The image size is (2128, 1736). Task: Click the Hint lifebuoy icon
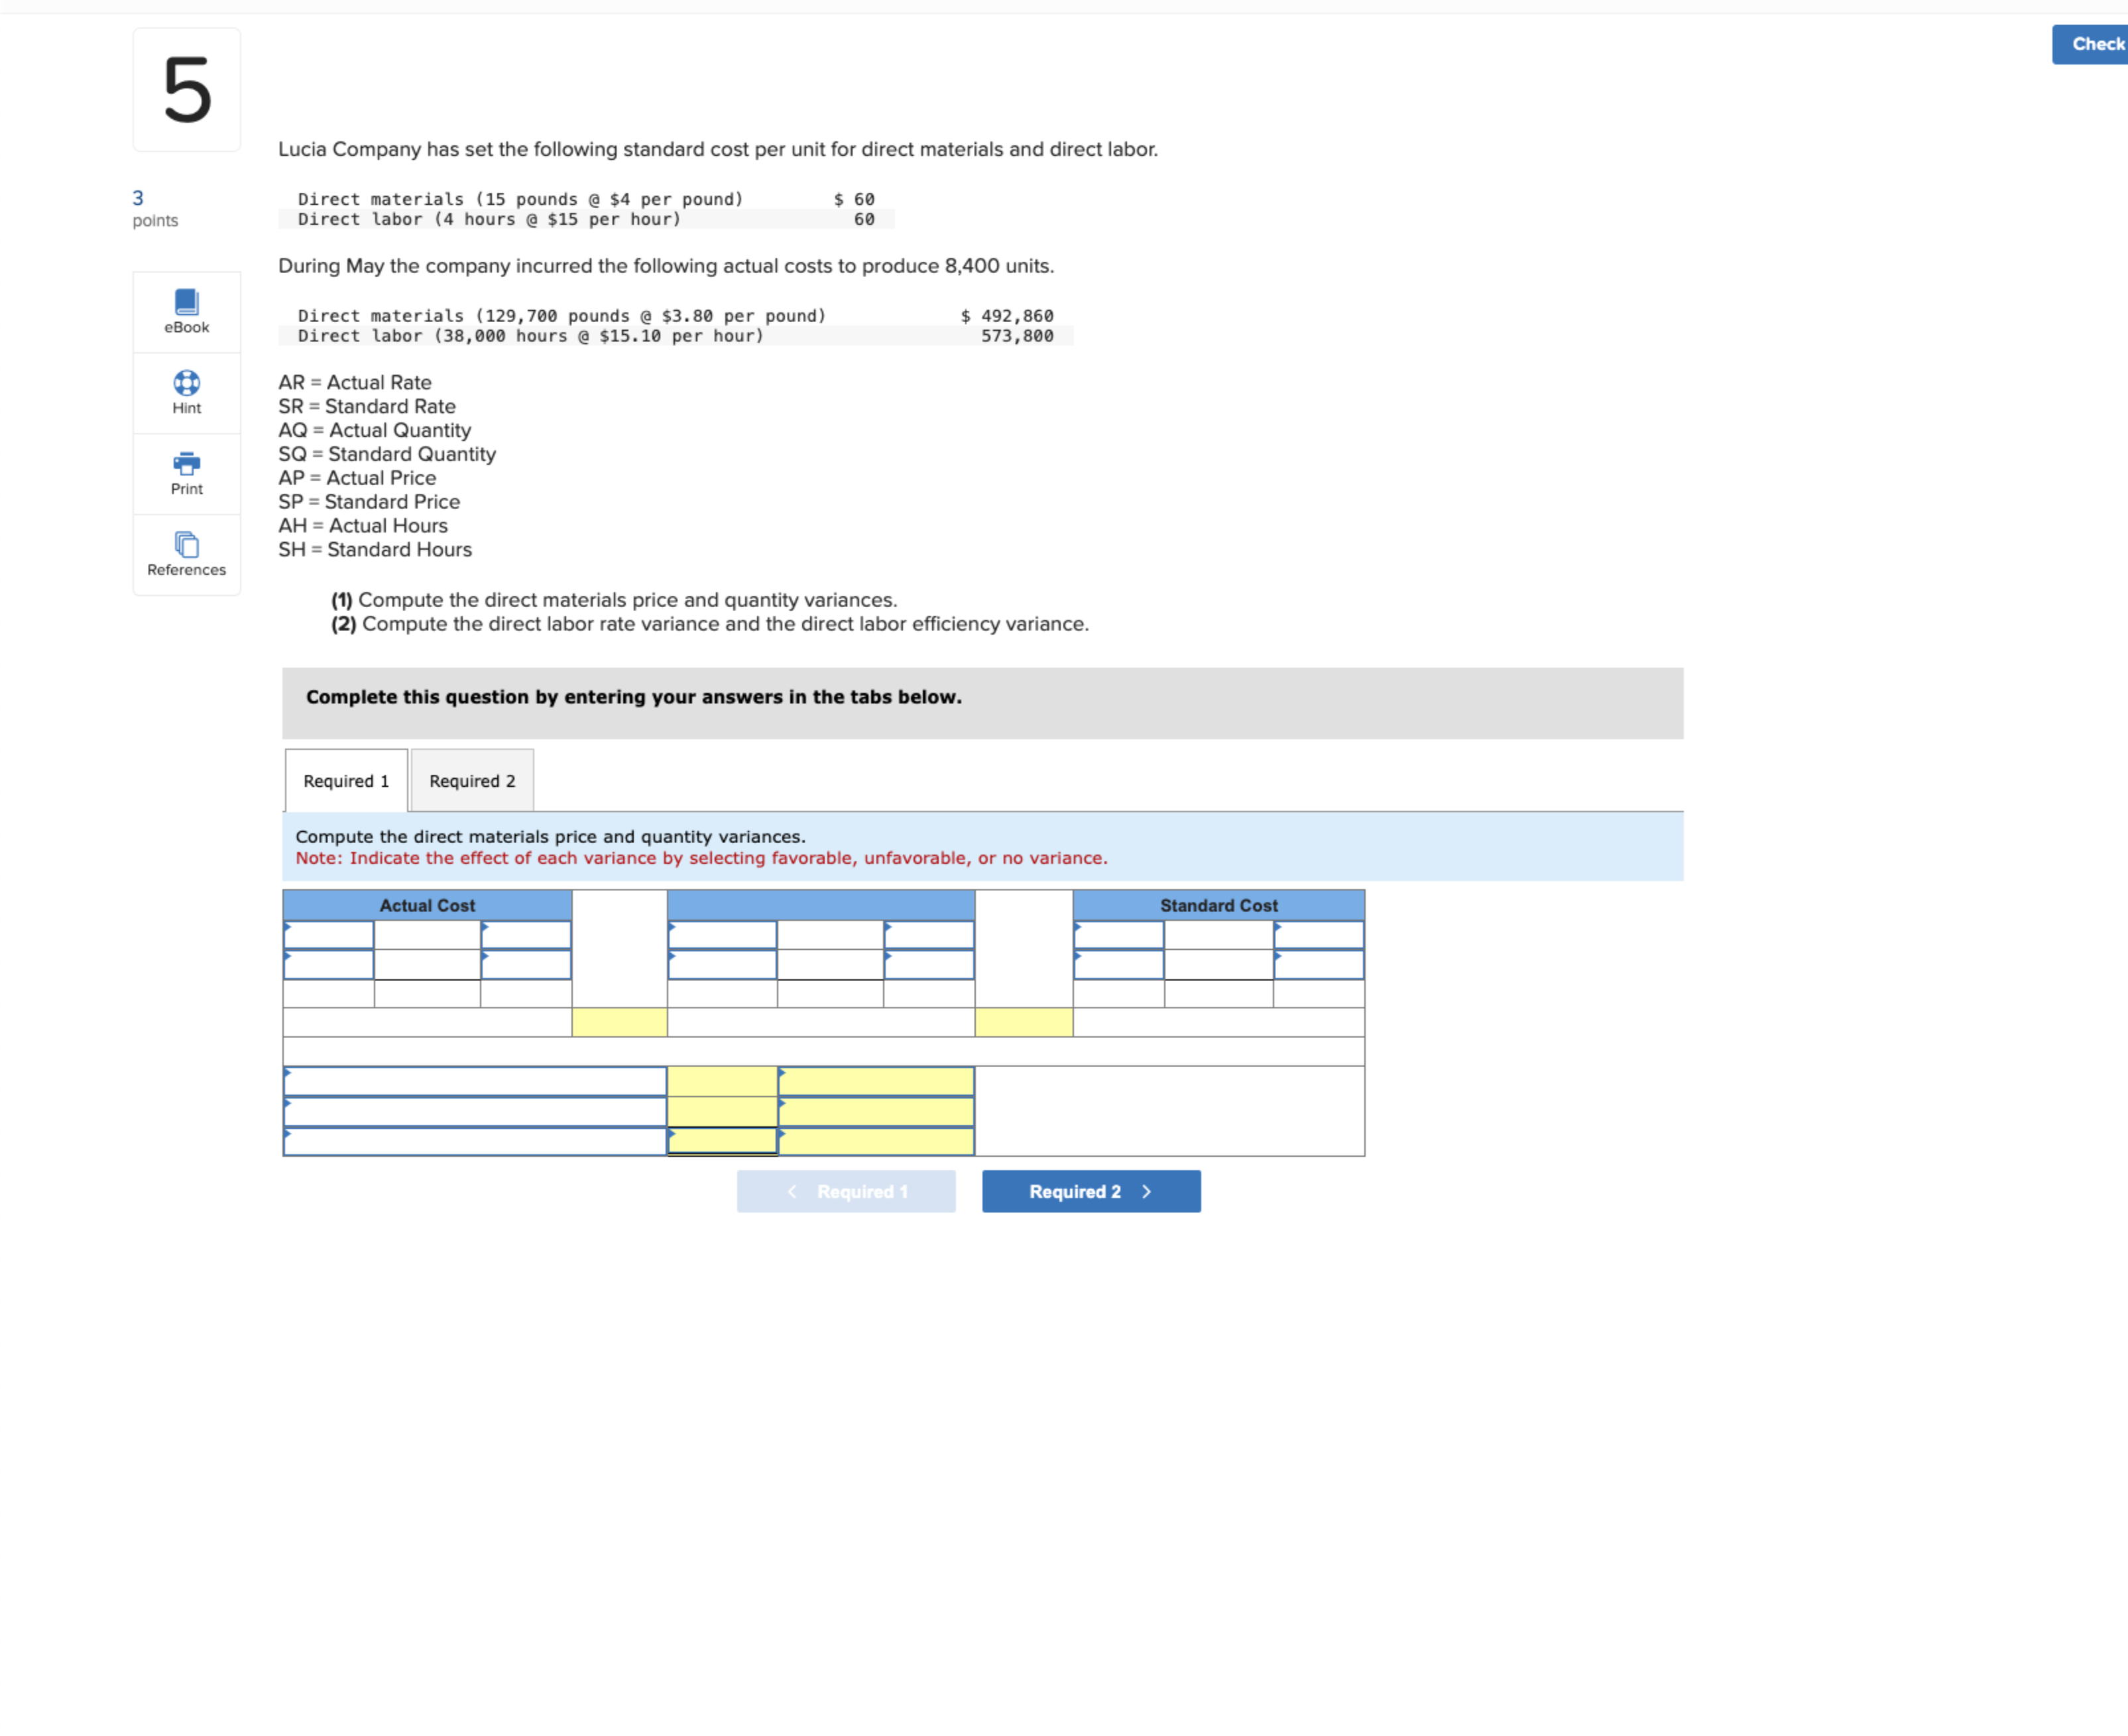coord(186,383)
